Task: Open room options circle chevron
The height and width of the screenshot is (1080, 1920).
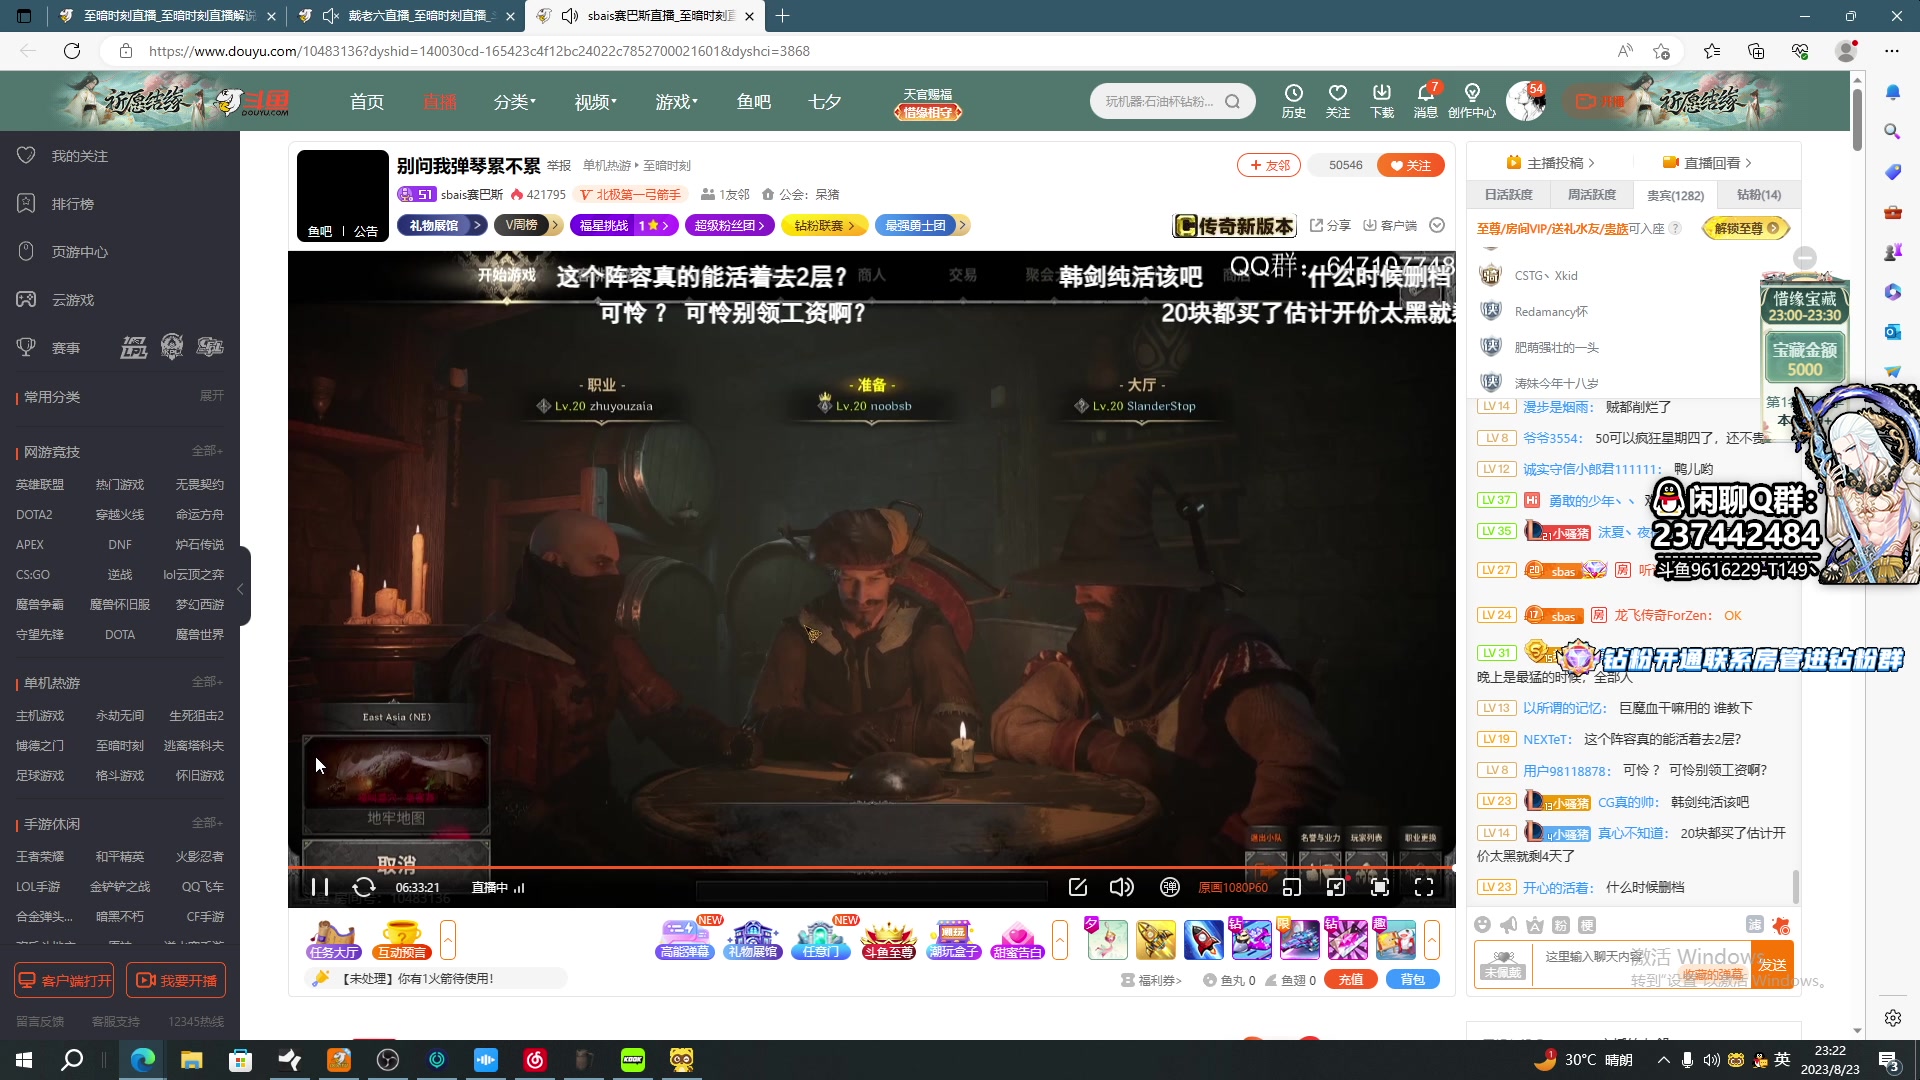Action: point(1437,226)
